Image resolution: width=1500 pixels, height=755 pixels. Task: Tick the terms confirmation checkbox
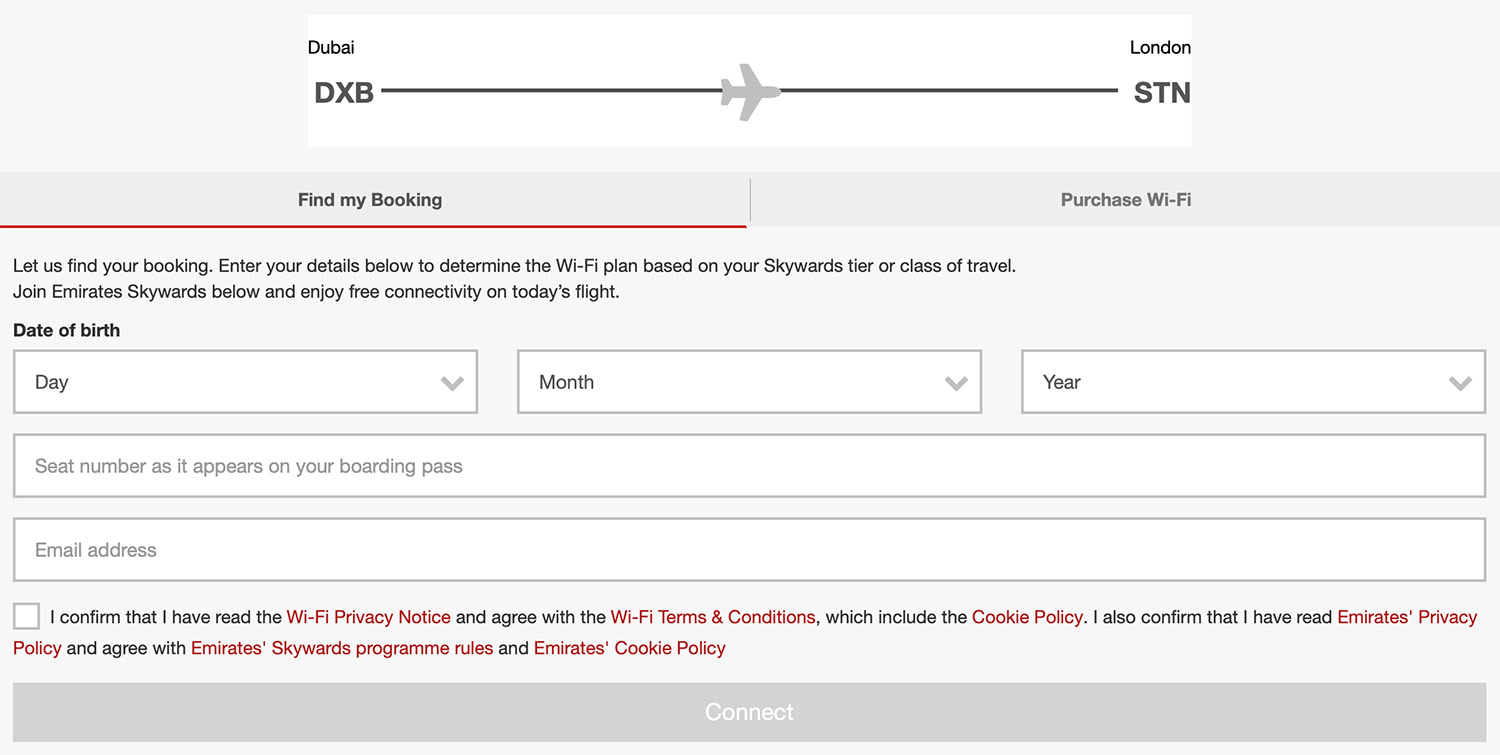(x=27, y=616)
